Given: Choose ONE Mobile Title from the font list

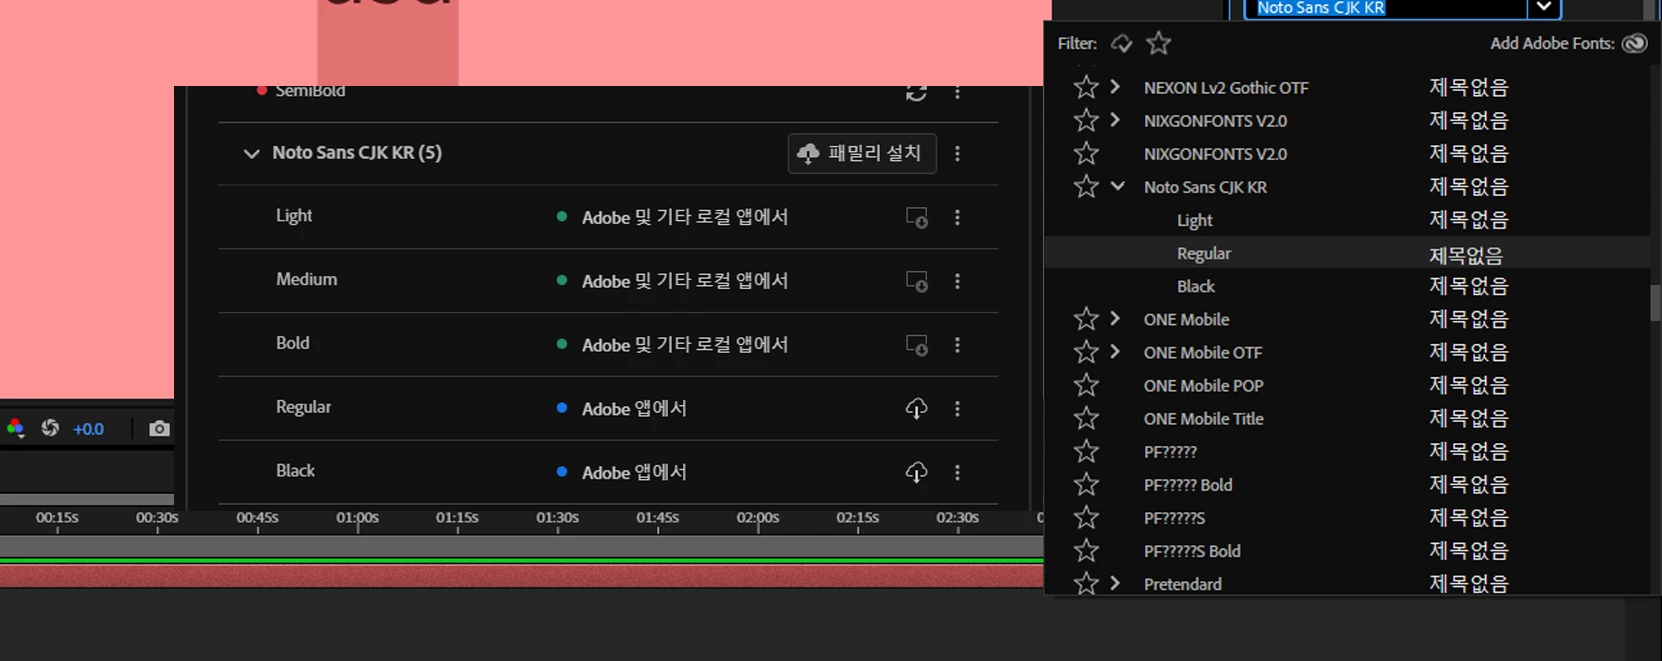Looking at the screenshot, I should [x=1203, y=418].
